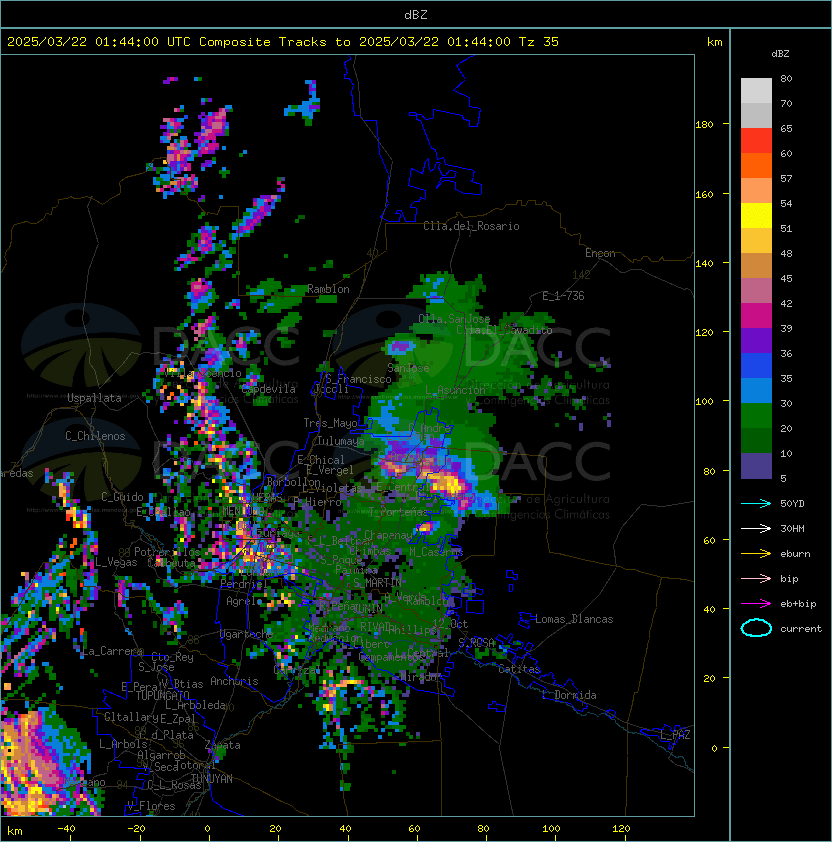Click the 'C_Guido' place label
The image size is (832, 842).
(x=122, y=497)
